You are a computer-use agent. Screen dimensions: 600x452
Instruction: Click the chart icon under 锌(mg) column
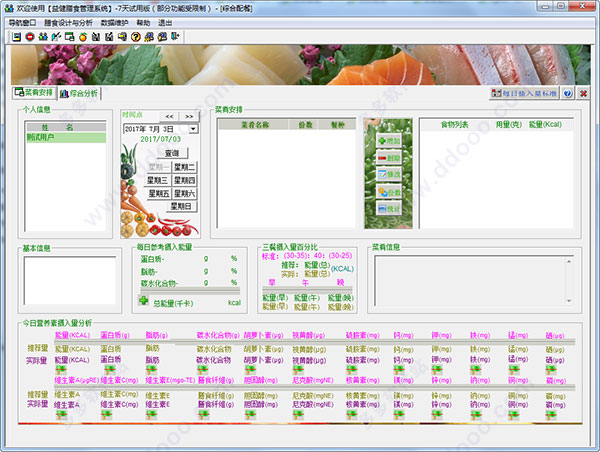[437, 415]
